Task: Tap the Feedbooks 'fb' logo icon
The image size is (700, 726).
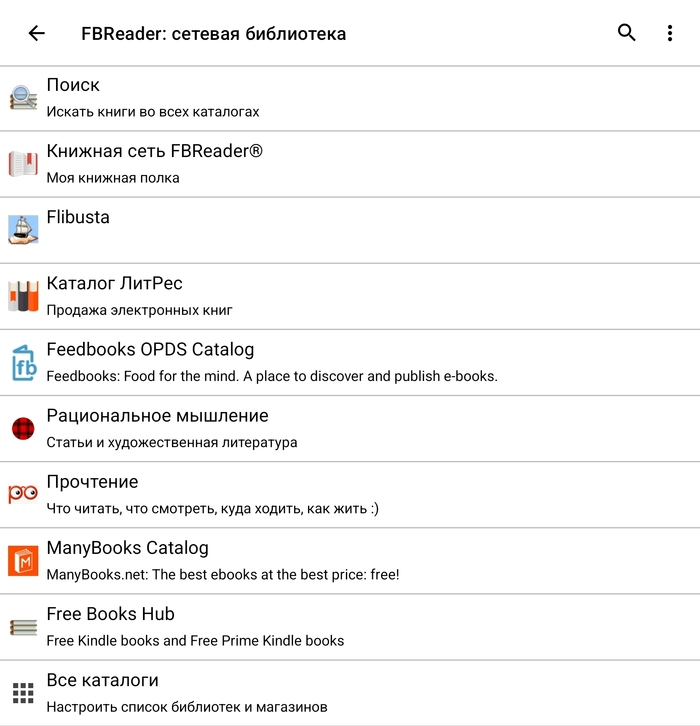Action: [23, 362]
